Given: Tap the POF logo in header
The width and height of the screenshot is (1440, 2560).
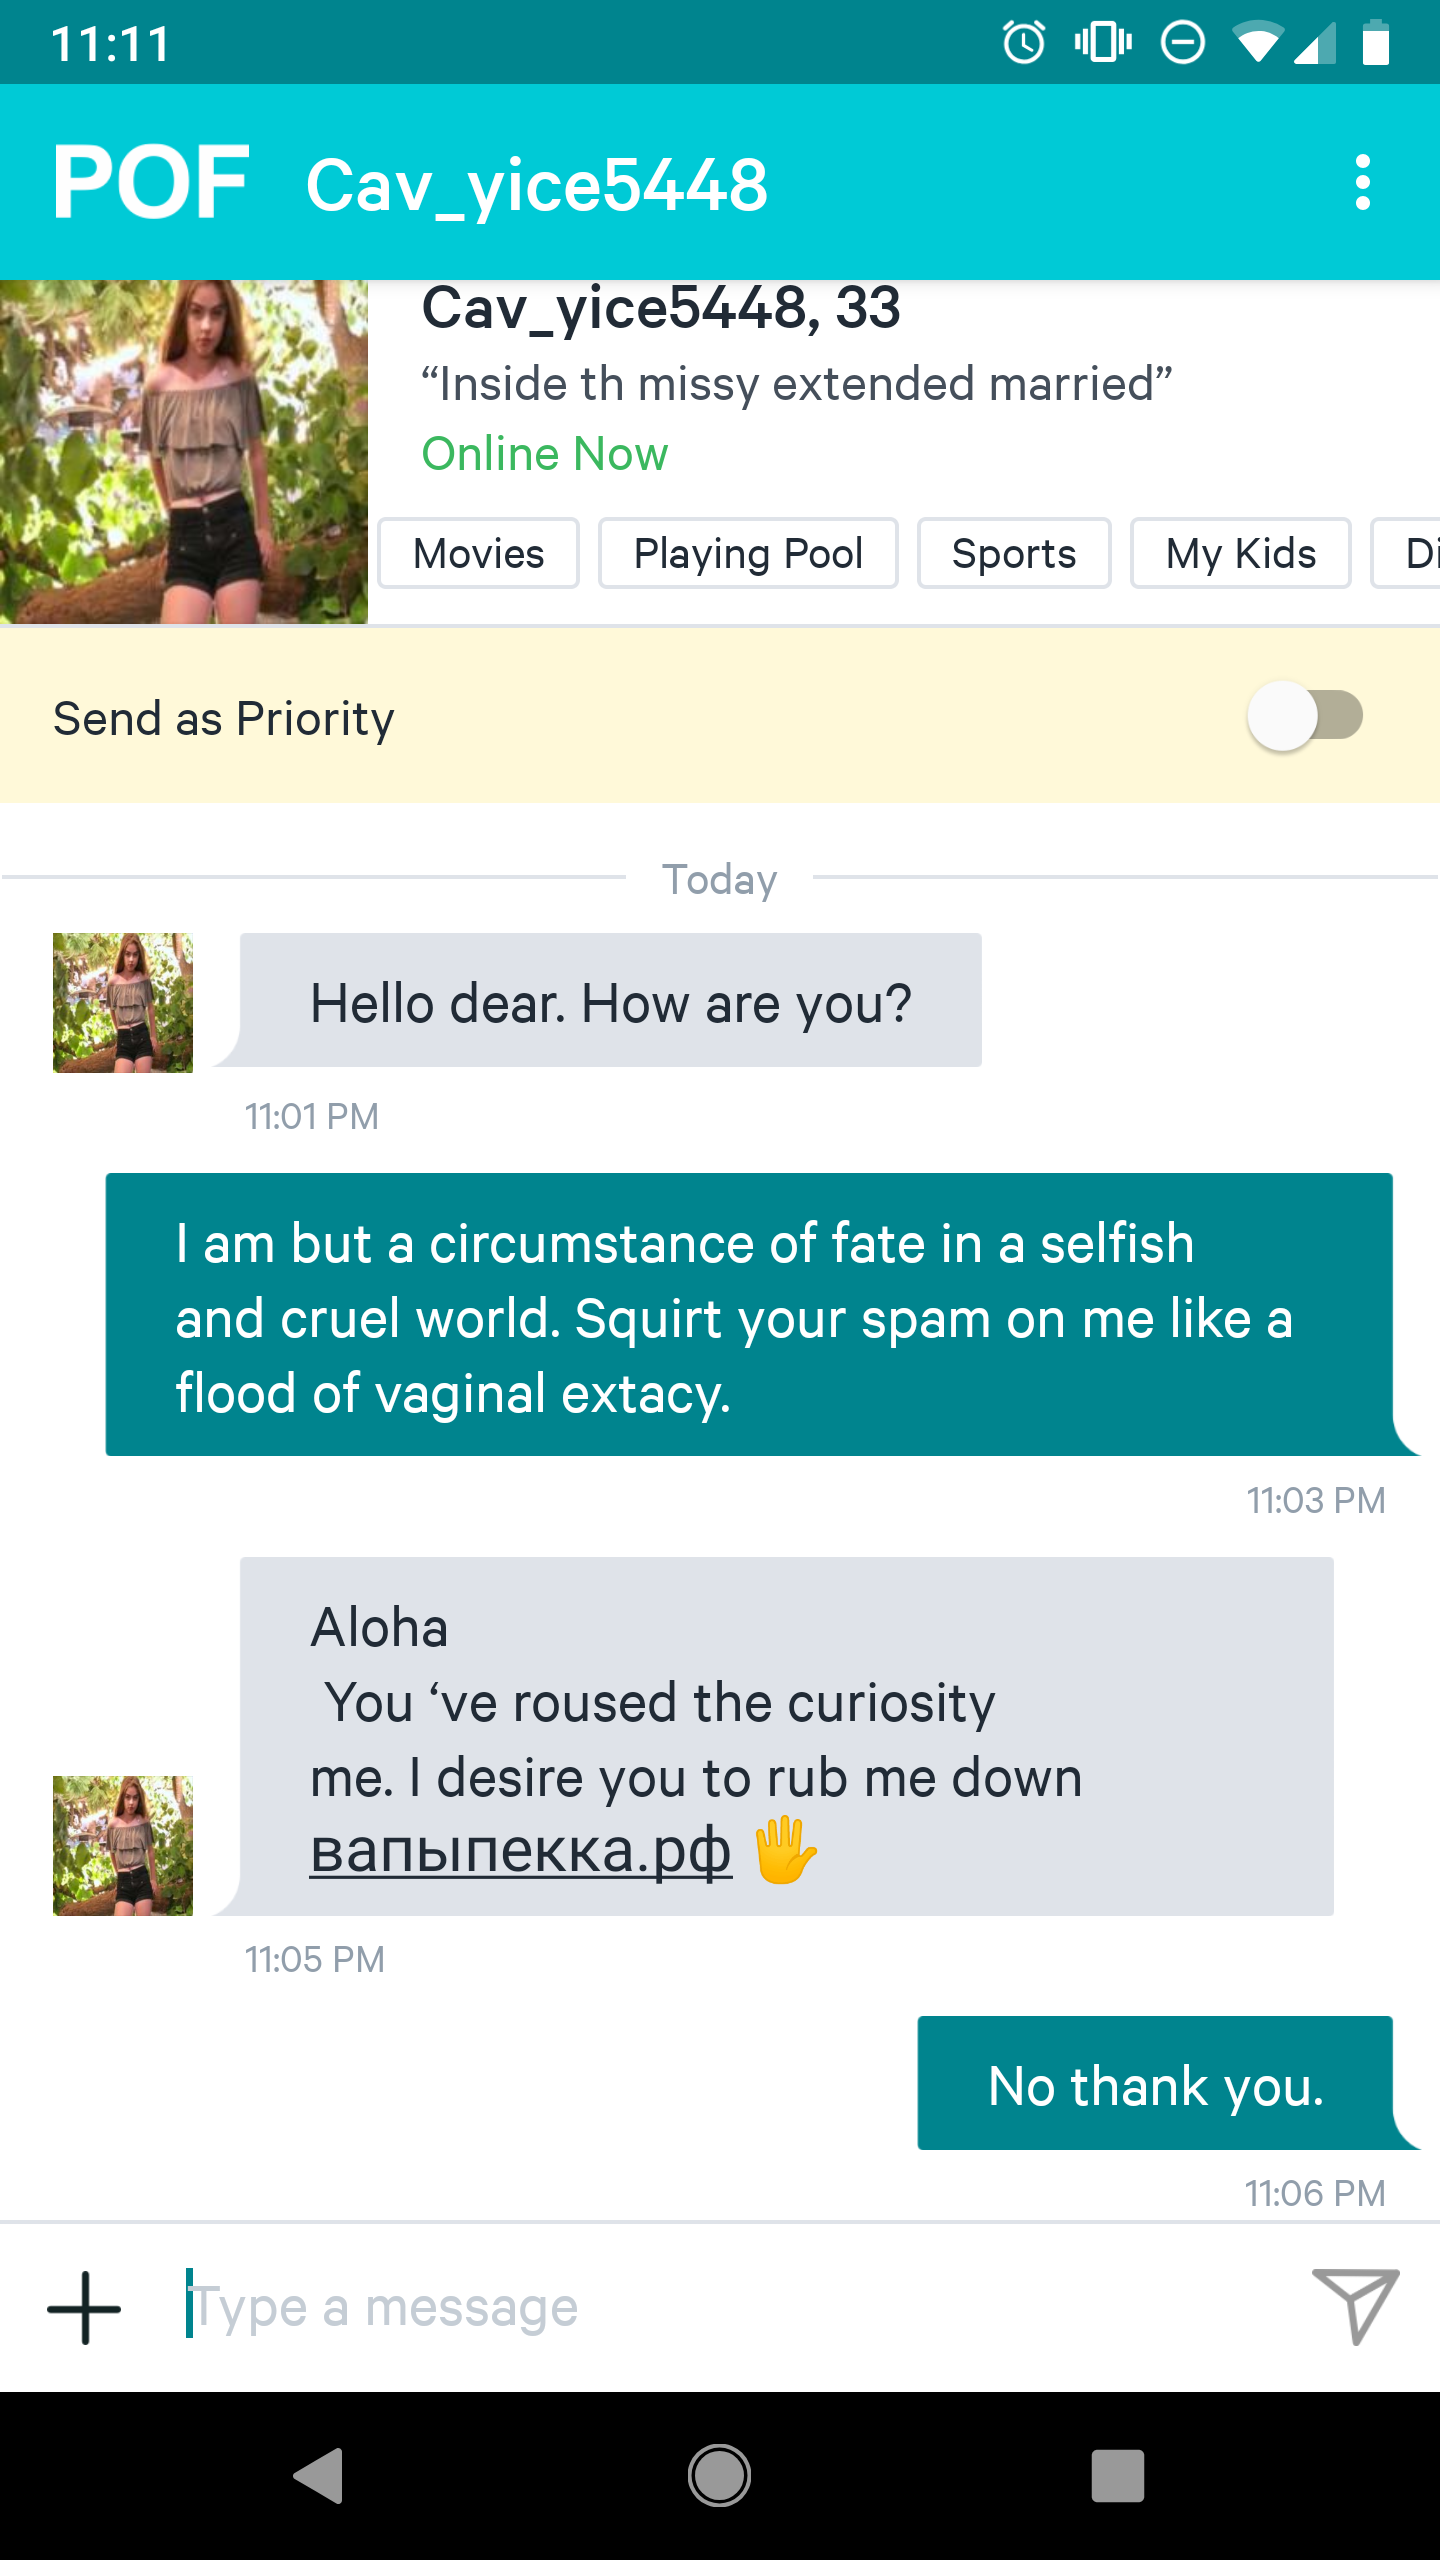Looking at the screenshot, I should [150, 182].
